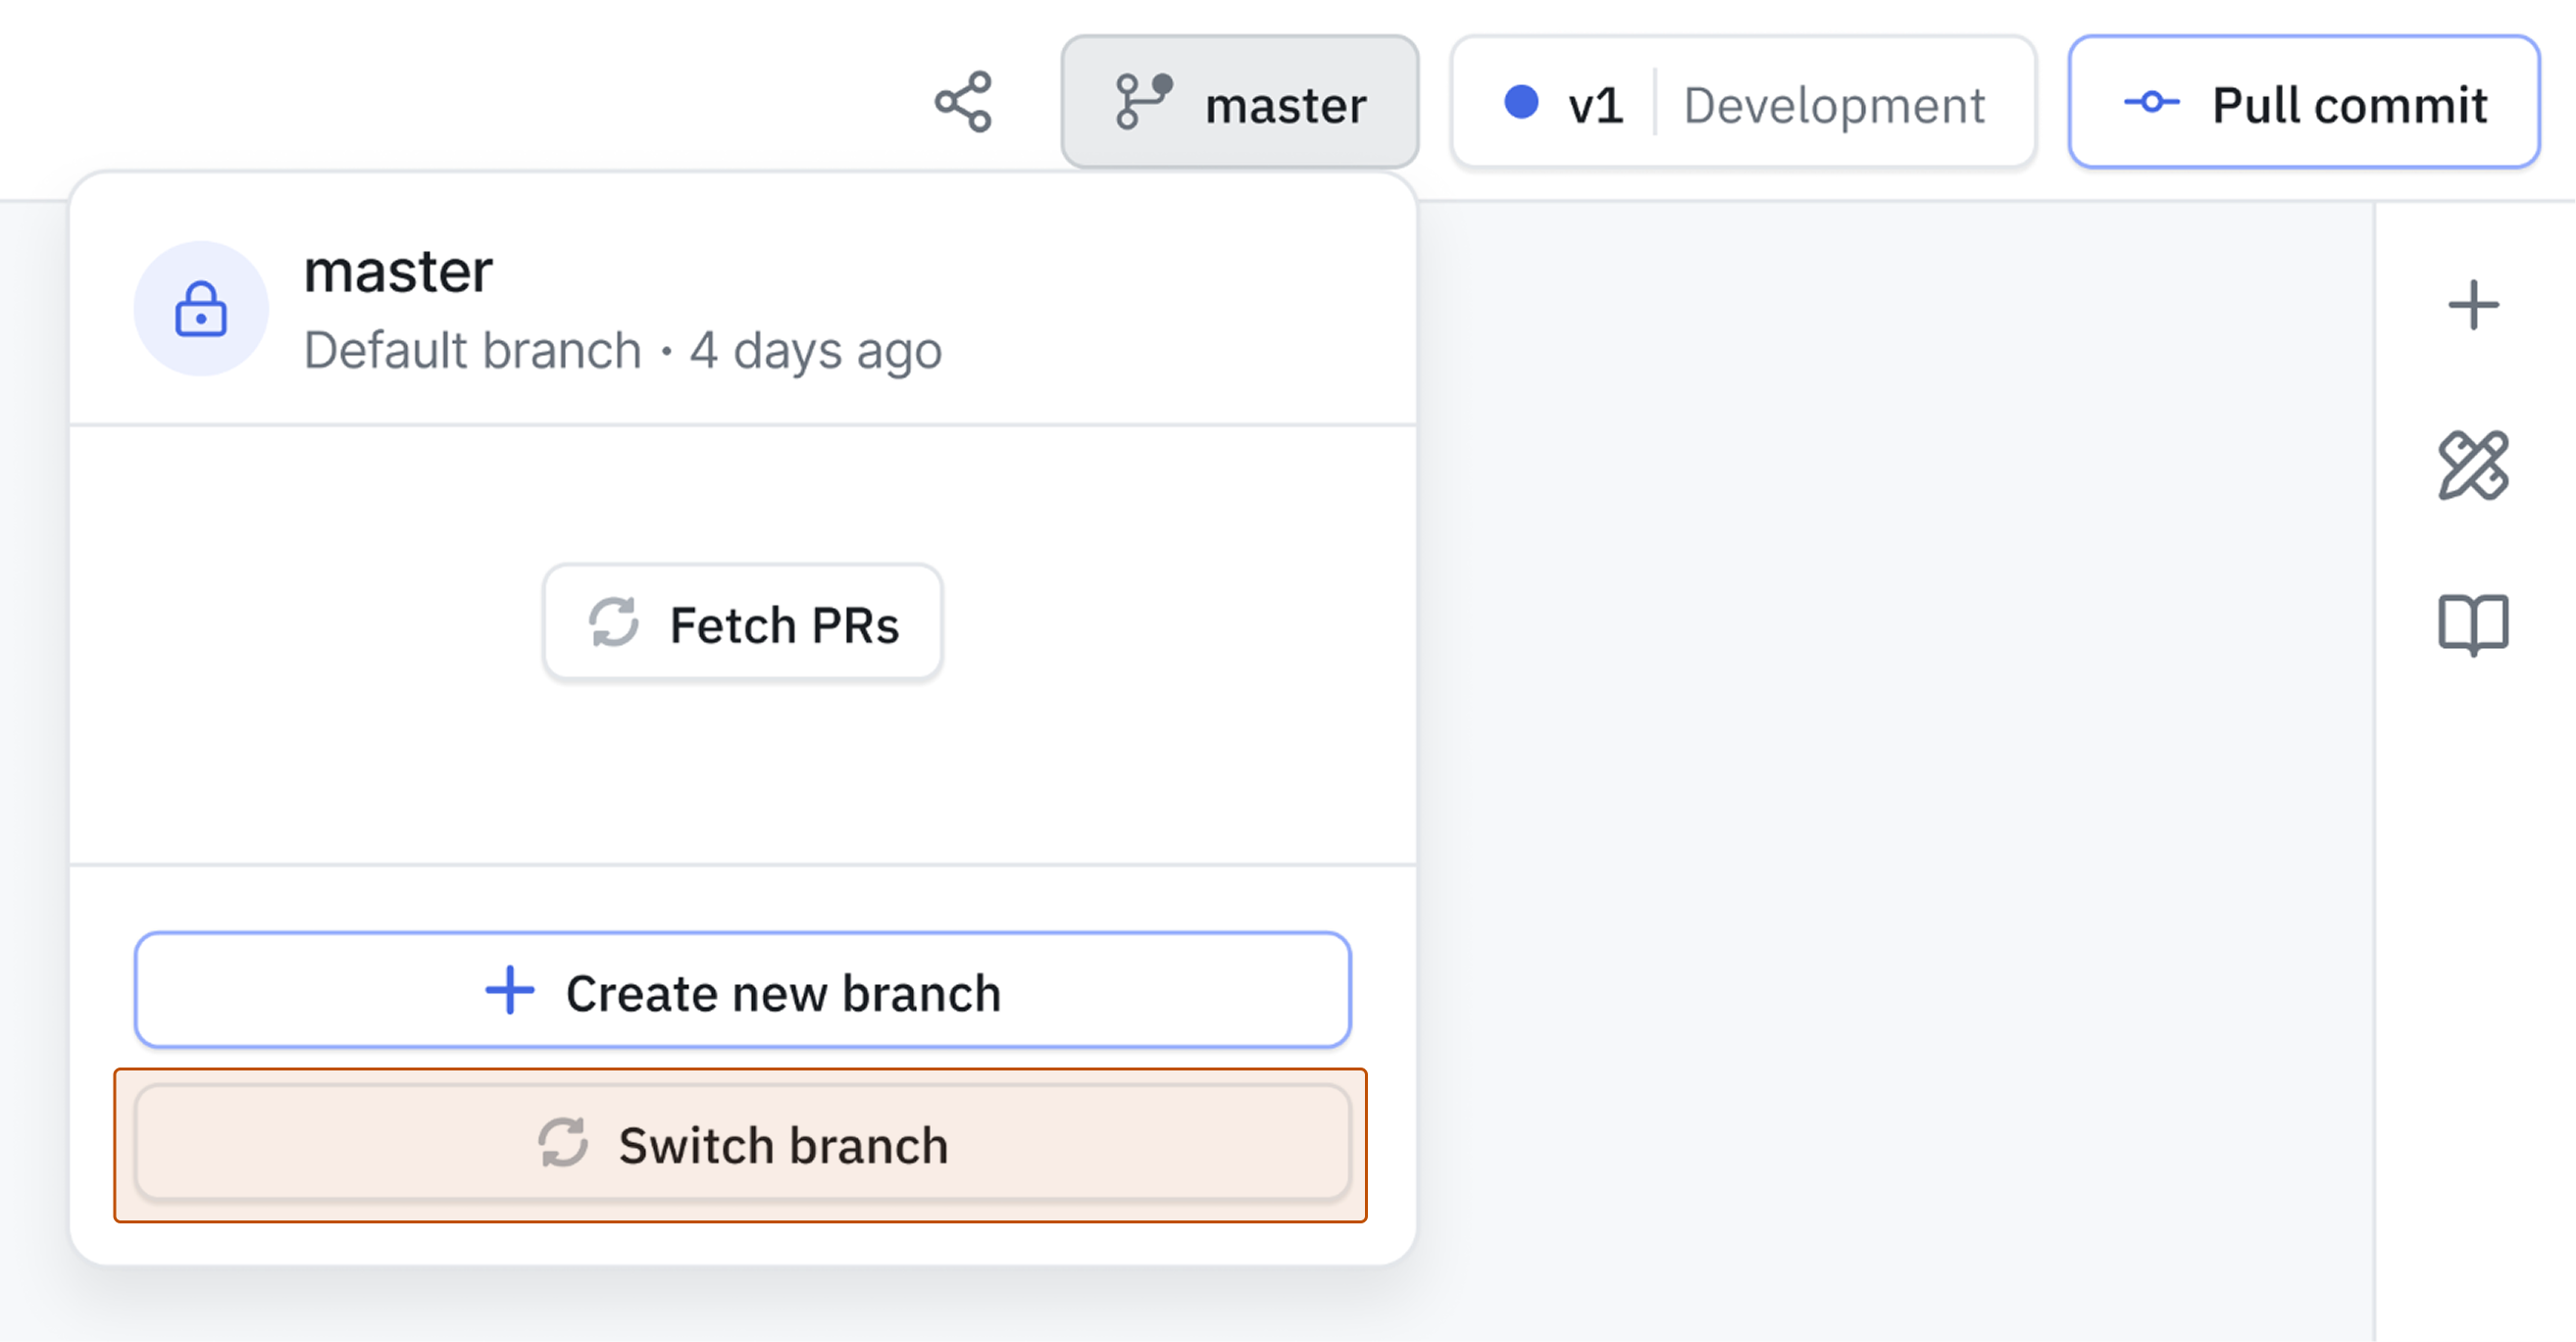Select the design tools icon in right sidebar
The image size is (2576, 1342).
tap(2475, 466)
